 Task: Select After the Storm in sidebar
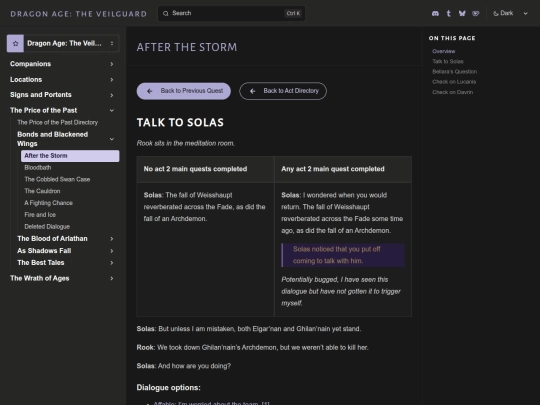[x=70, y=156]
